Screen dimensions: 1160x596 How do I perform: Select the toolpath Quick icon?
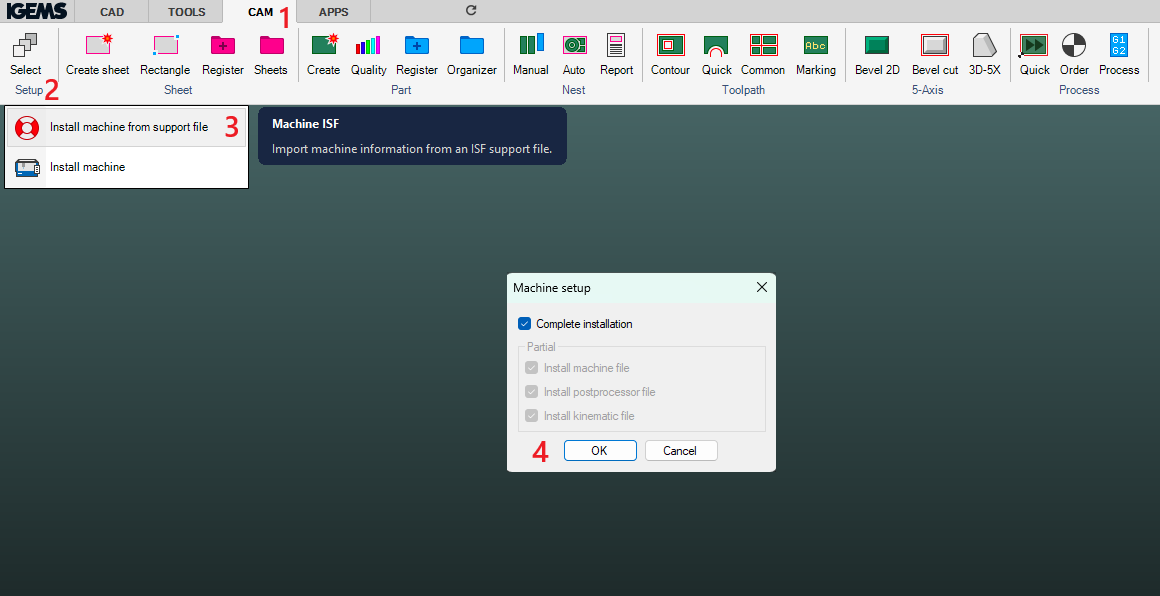(x=716, y=46)
